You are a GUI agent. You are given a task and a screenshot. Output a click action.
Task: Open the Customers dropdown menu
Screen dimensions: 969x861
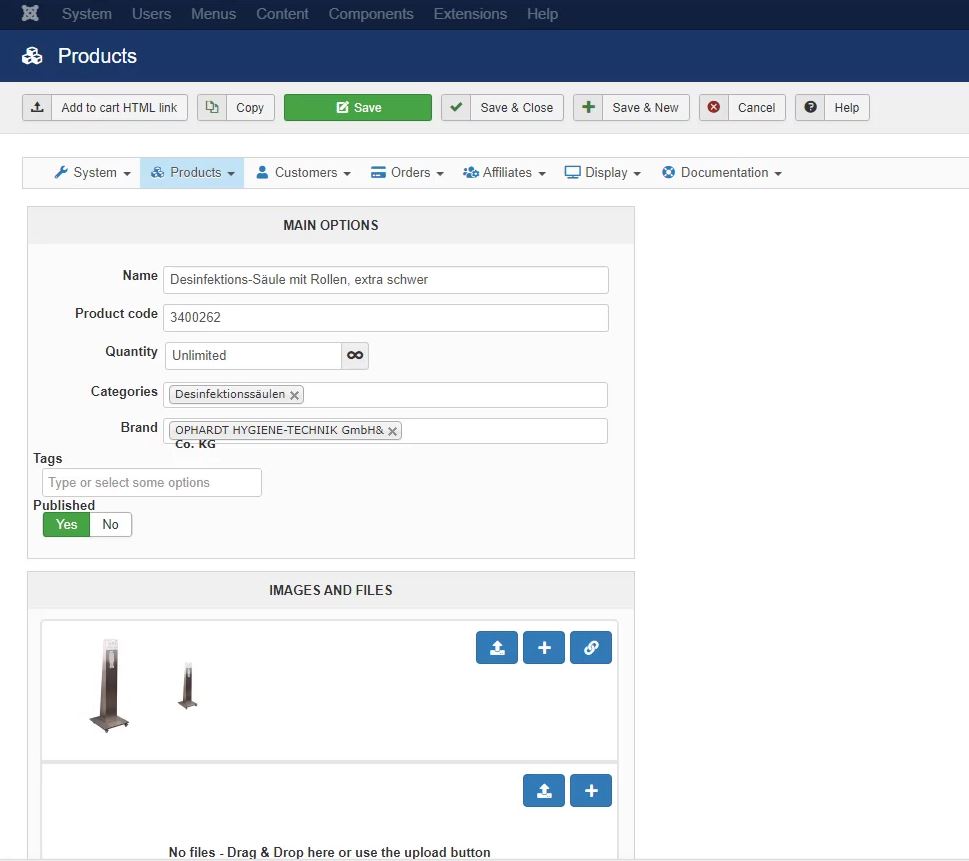tap(303, 172)
